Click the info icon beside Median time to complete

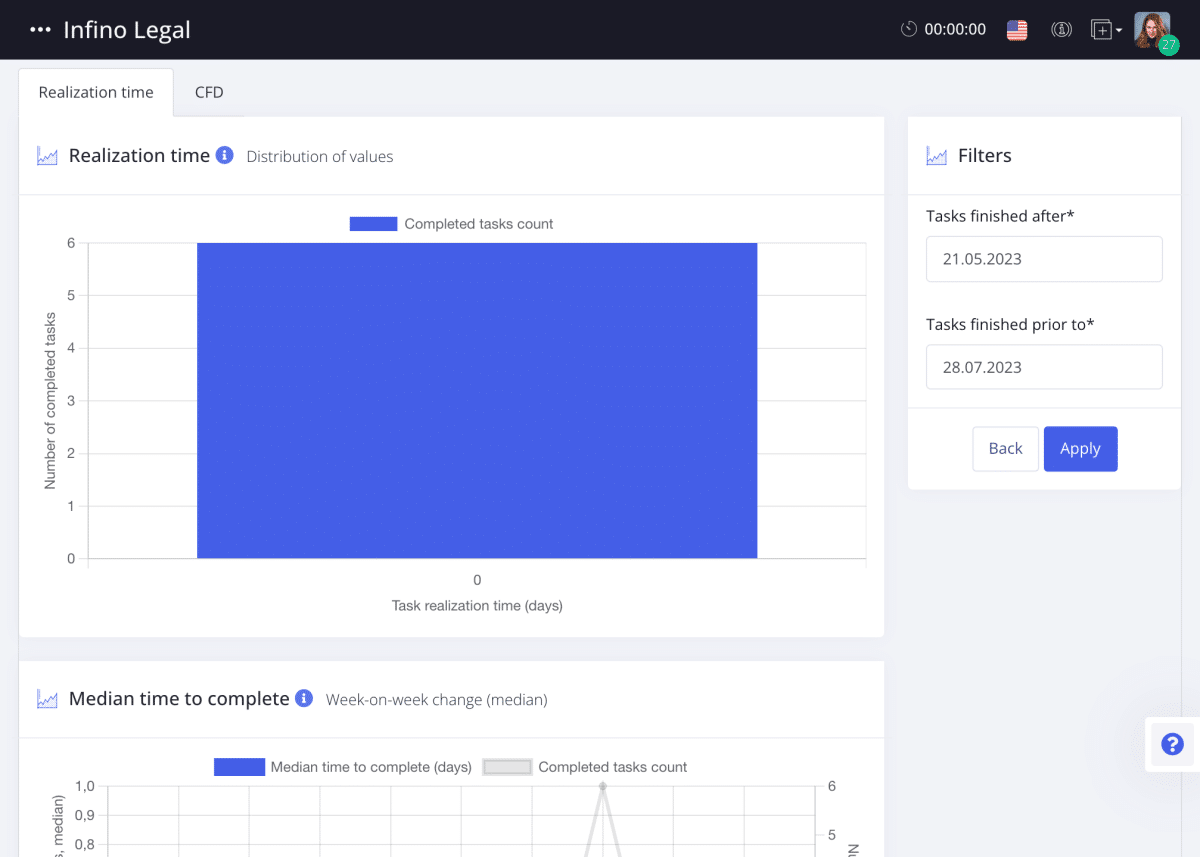click(303, 698)
